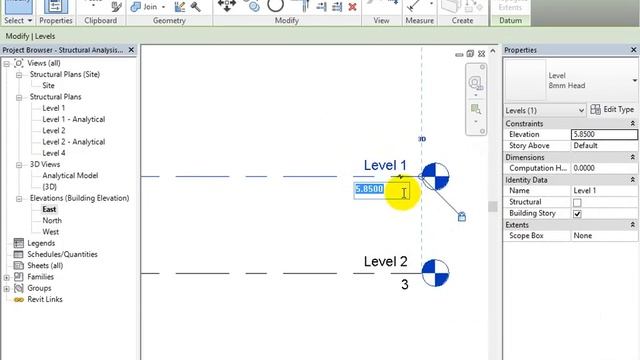Screen dimensions: 640x360
Task: Click the Level 2 name label in canvas
Action: click(x=385, y=262)
